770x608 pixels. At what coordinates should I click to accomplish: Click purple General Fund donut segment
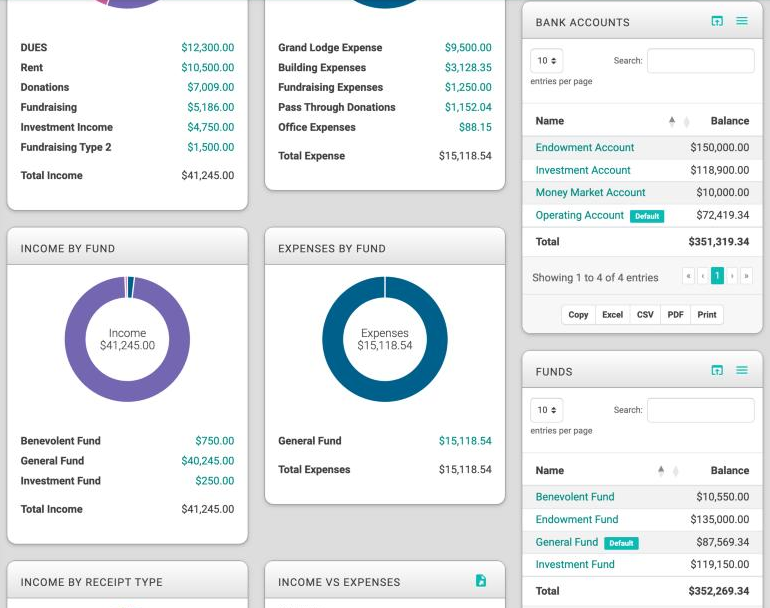pos(127,391)
